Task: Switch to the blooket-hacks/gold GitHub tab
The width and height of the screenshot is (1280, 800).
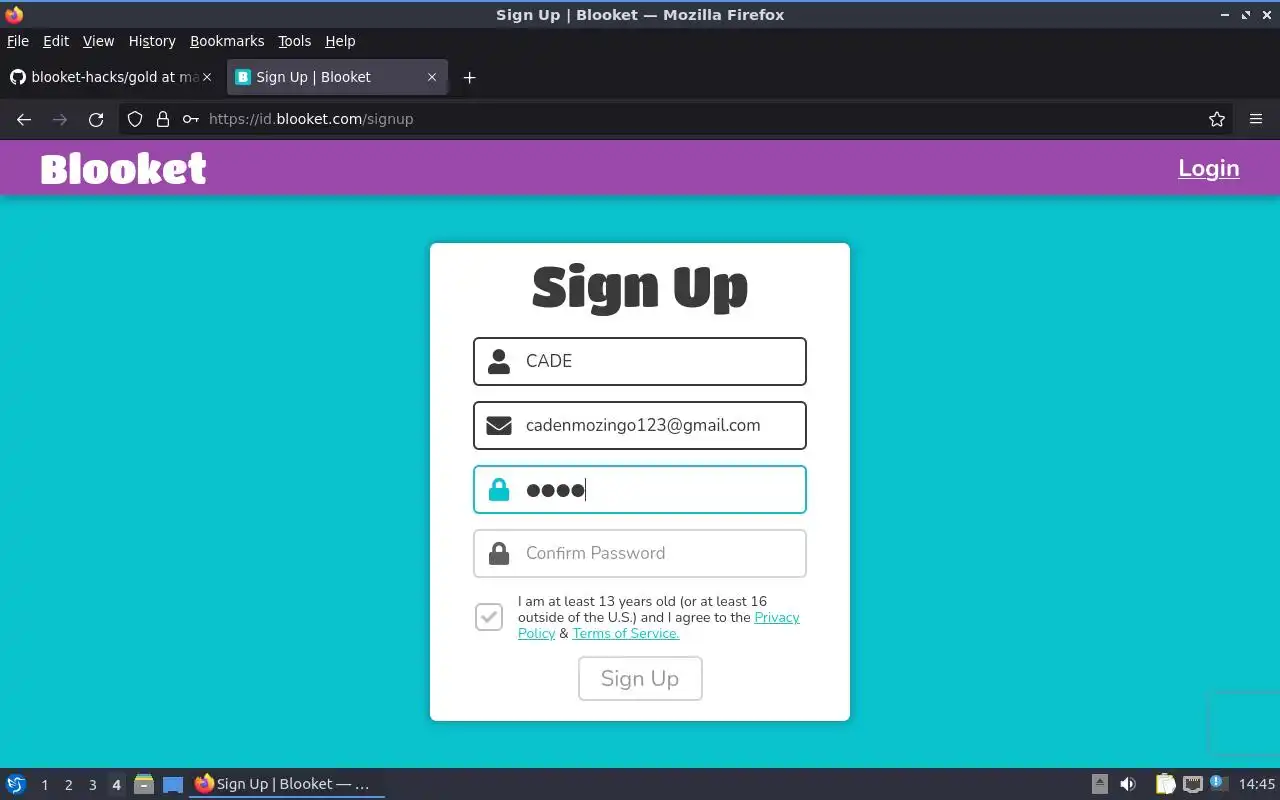Action: (111, 77)
